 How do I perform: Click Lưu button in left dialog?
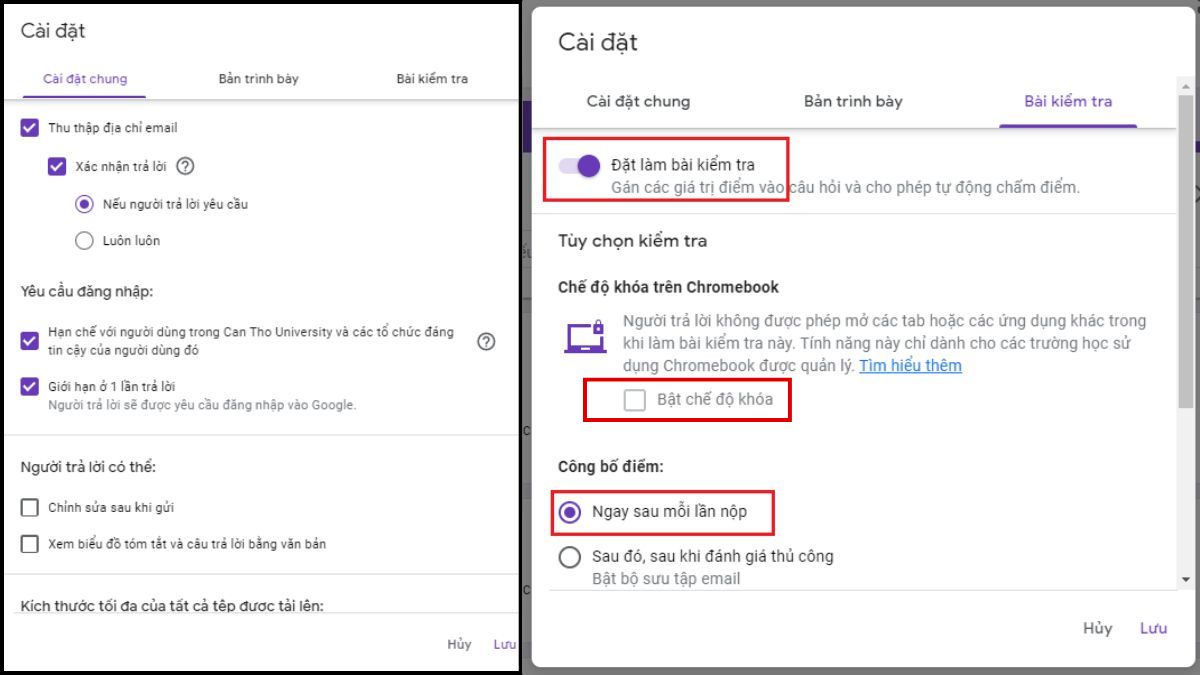(505, 644)
